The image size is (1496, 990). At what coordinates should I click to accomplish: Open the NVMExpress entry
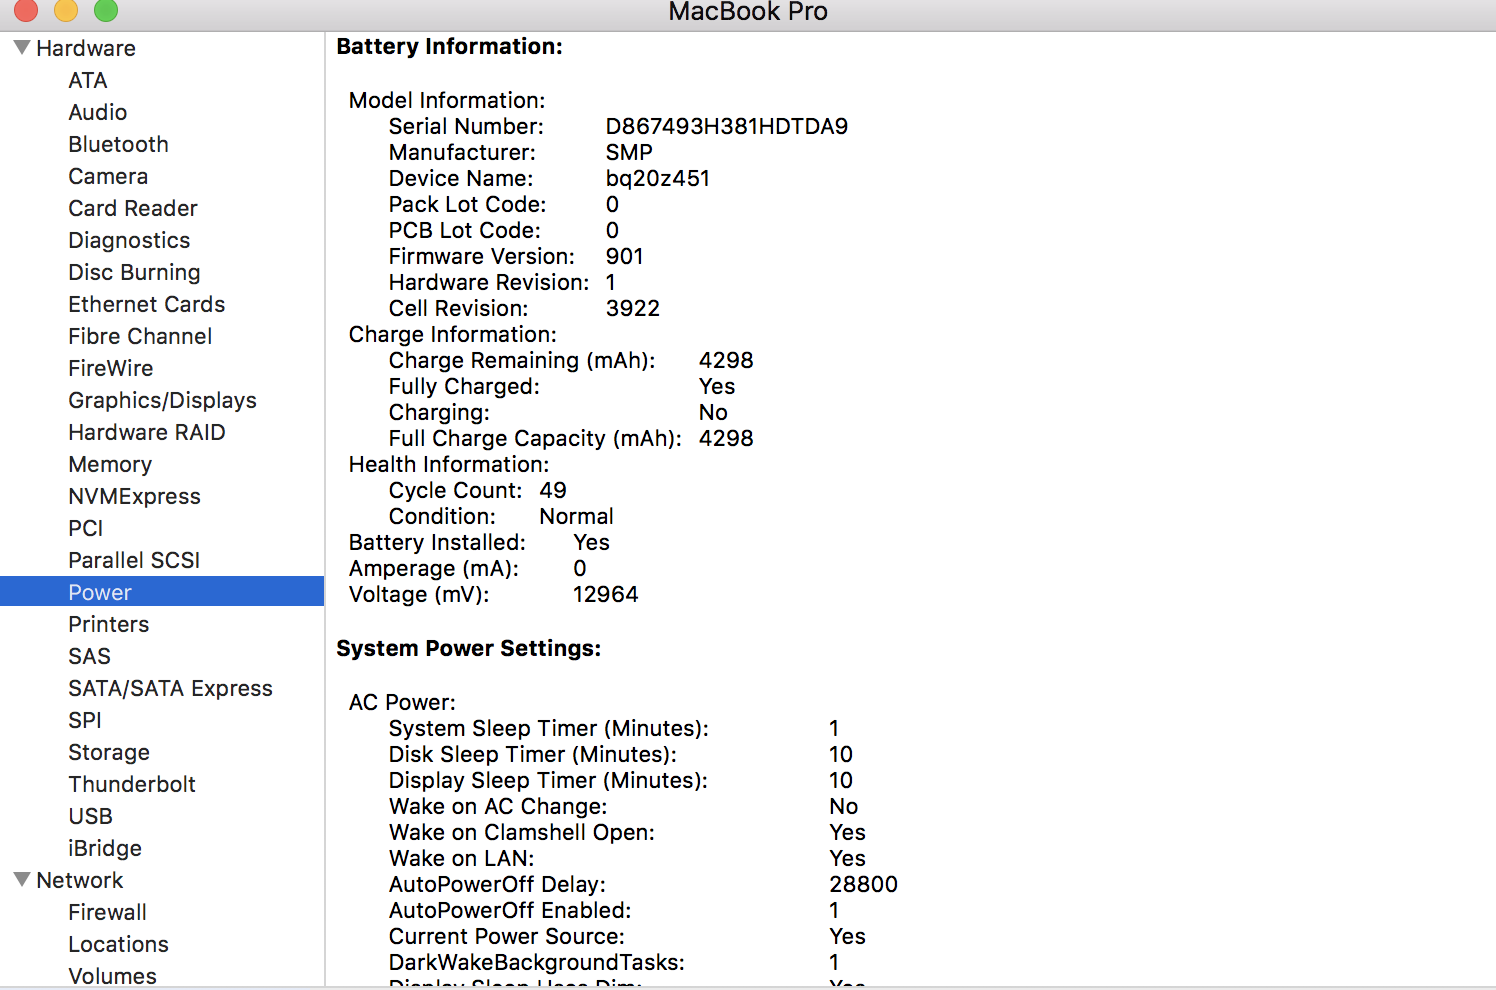tap(134, 496)
